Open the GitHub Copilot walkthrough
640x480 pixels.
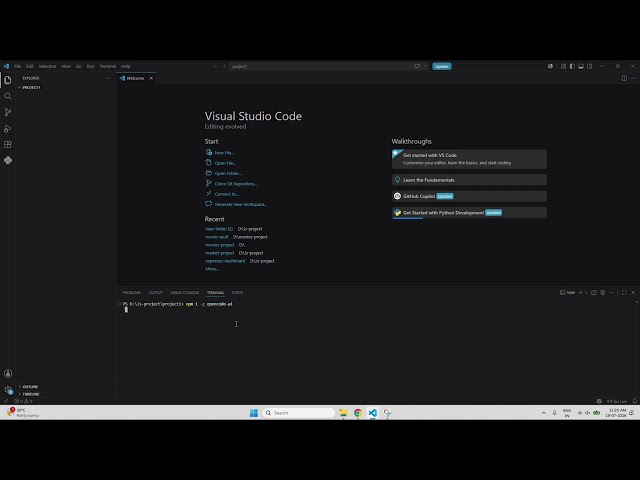click(469, 196)
